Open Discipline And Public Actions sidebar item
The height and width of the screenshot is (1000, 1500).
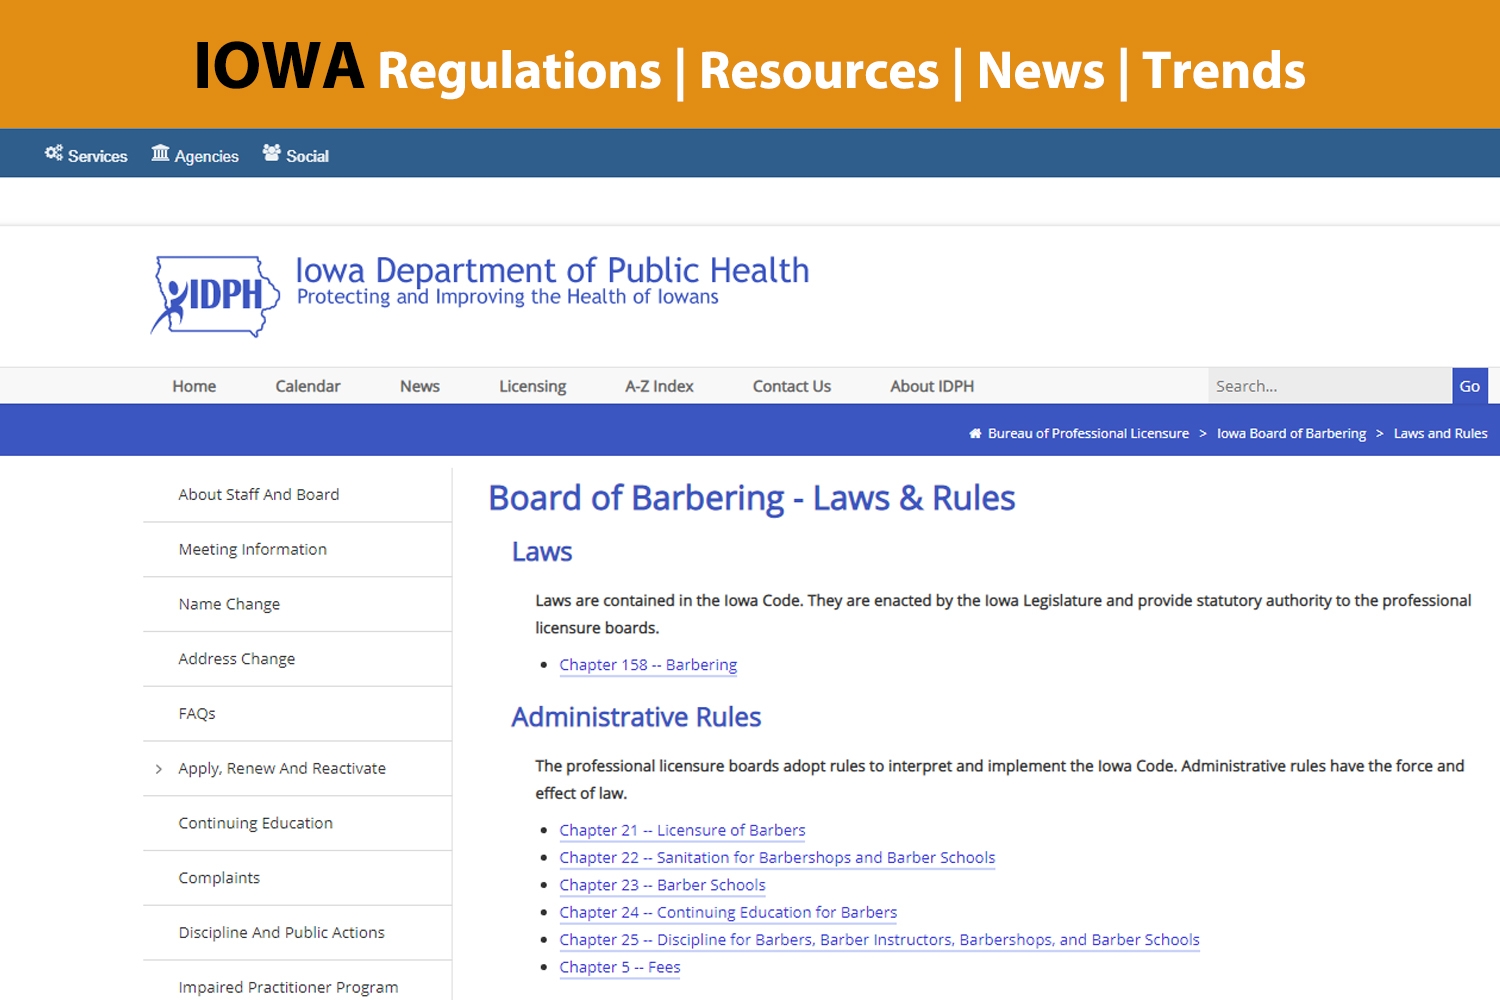pyautogui.click(x=281, y=933)
